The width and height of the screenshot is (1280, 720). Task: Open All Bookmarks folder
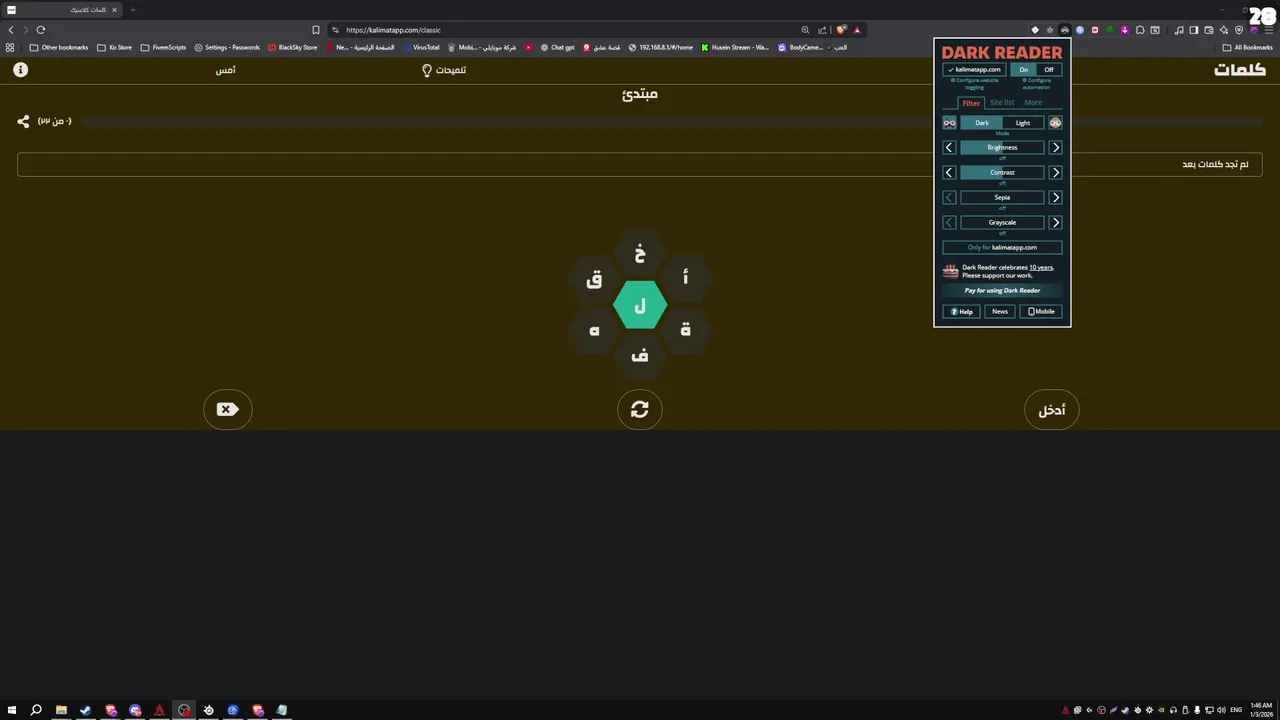tap(1247, 47)
